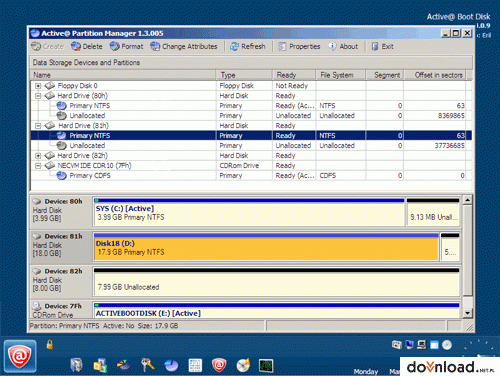Open the keys password tool taskbar icon
The image size is (500, 376).
pyautogui.click(x=148, y=365)
